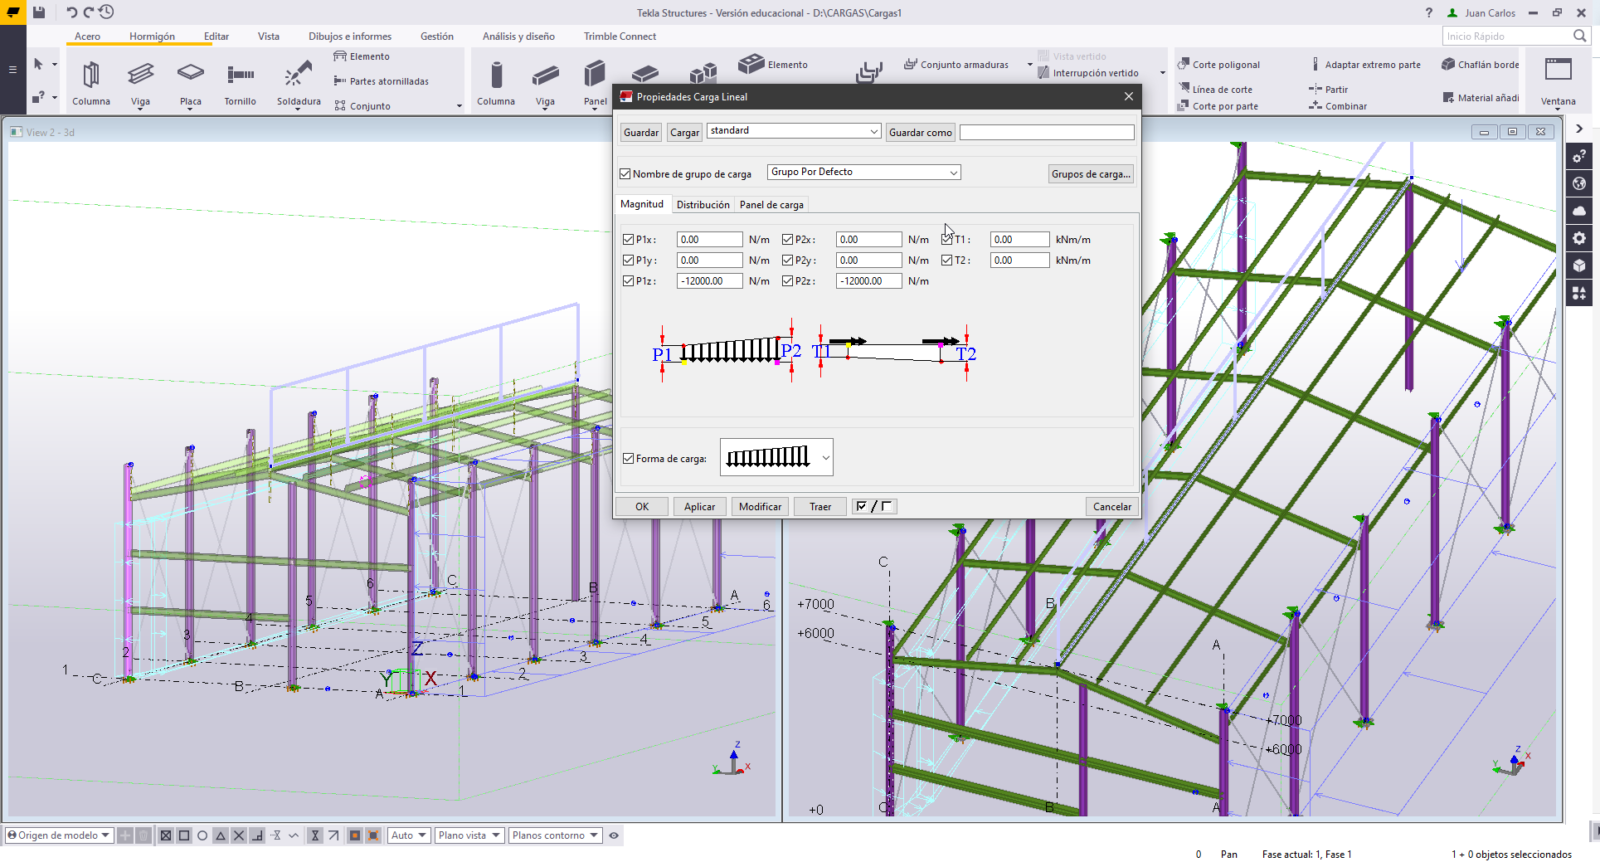Toggle the Nombre de grupo de carga checkbox
The height and width of the screenshot is (862, 1600).
pos(626,174)
